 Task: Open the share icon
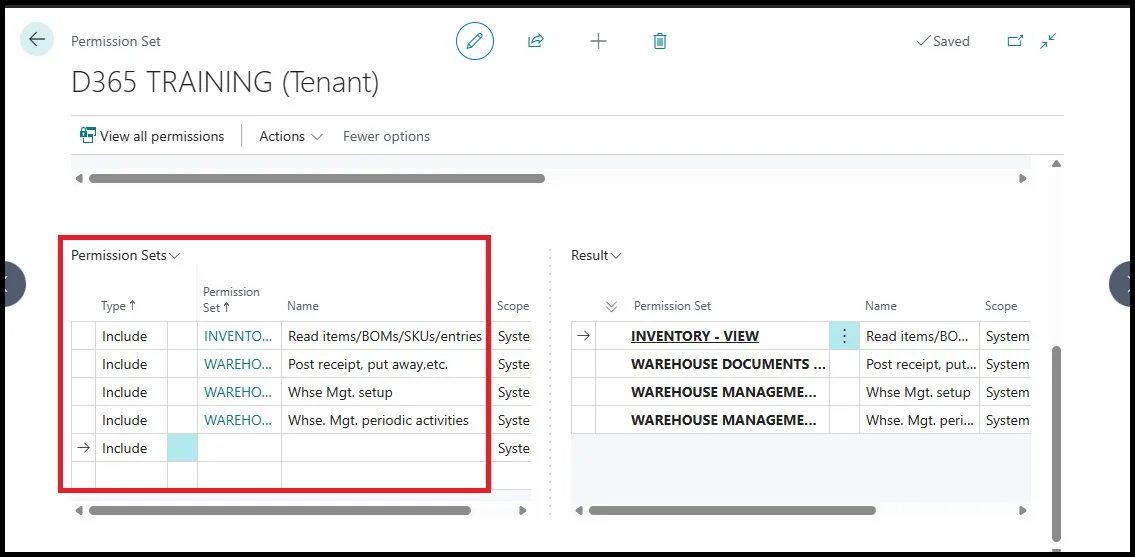(536, 41)
